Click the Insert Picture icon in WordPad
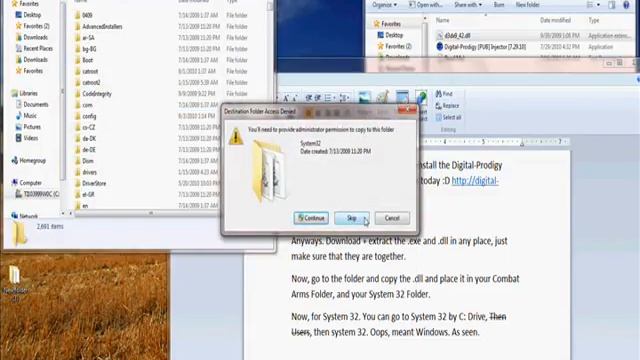This screenshot has height=360, width=640. 364,97
